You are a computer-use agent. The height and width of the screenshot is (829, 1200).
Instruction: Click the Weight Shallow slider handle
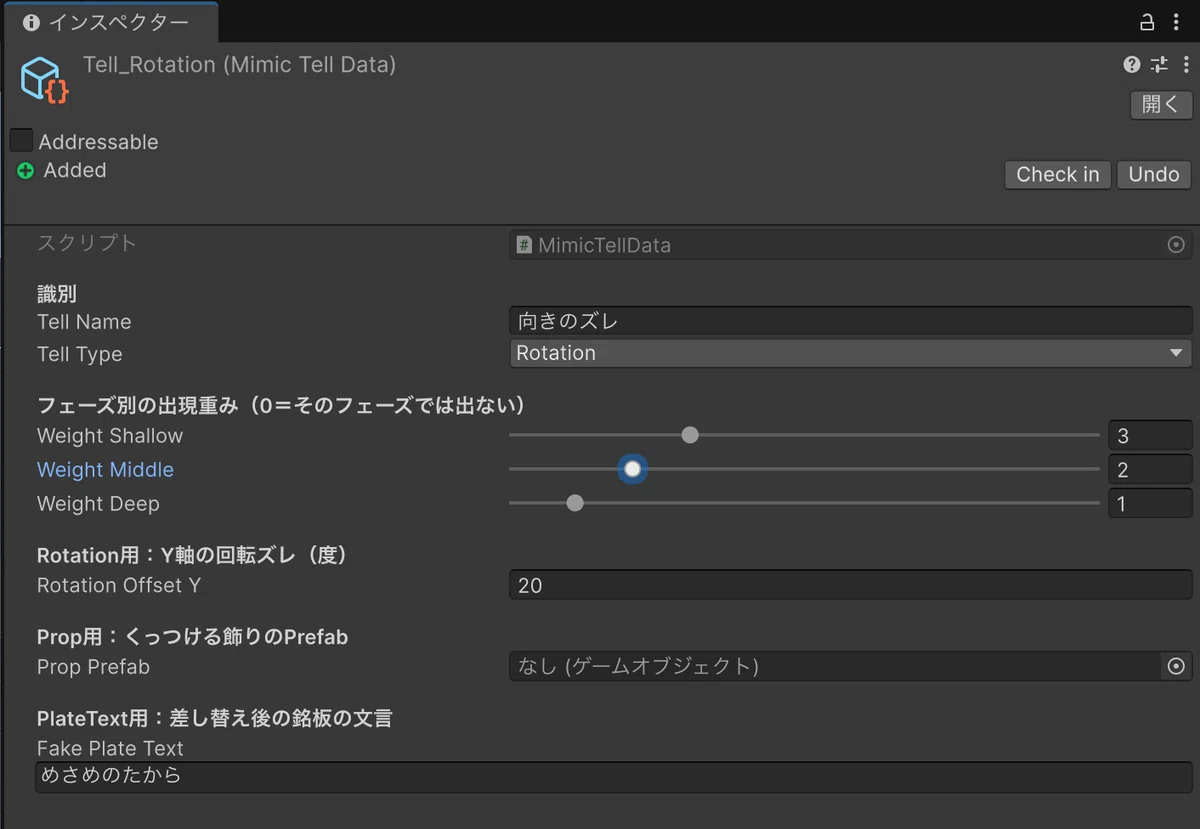690,435
